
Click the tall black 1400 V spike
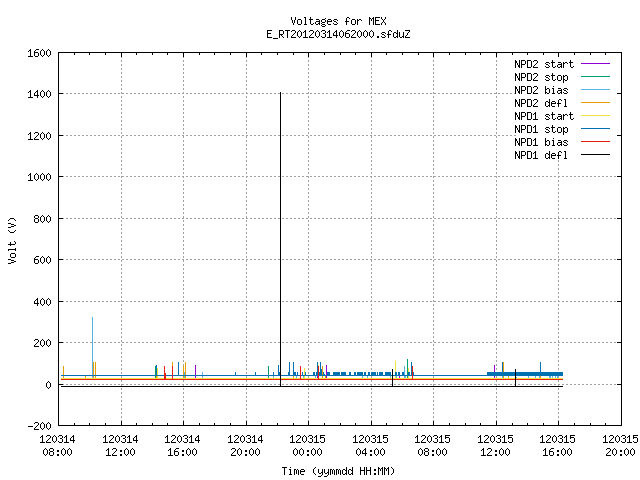point(280,237)
